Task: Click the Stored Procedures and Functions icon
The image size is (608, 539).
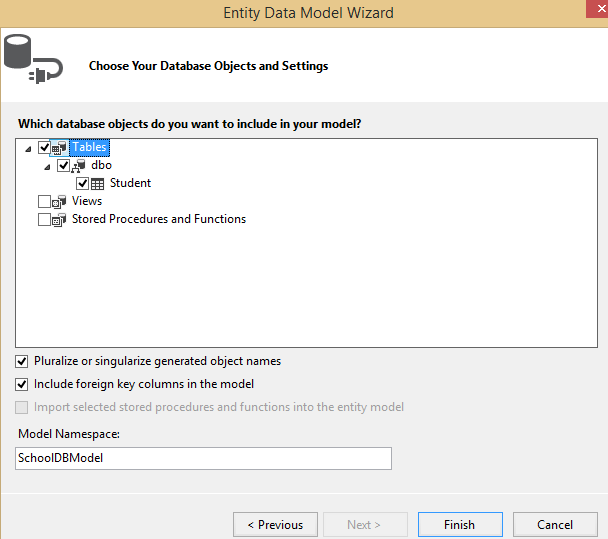Action: [x=59, y=220]
